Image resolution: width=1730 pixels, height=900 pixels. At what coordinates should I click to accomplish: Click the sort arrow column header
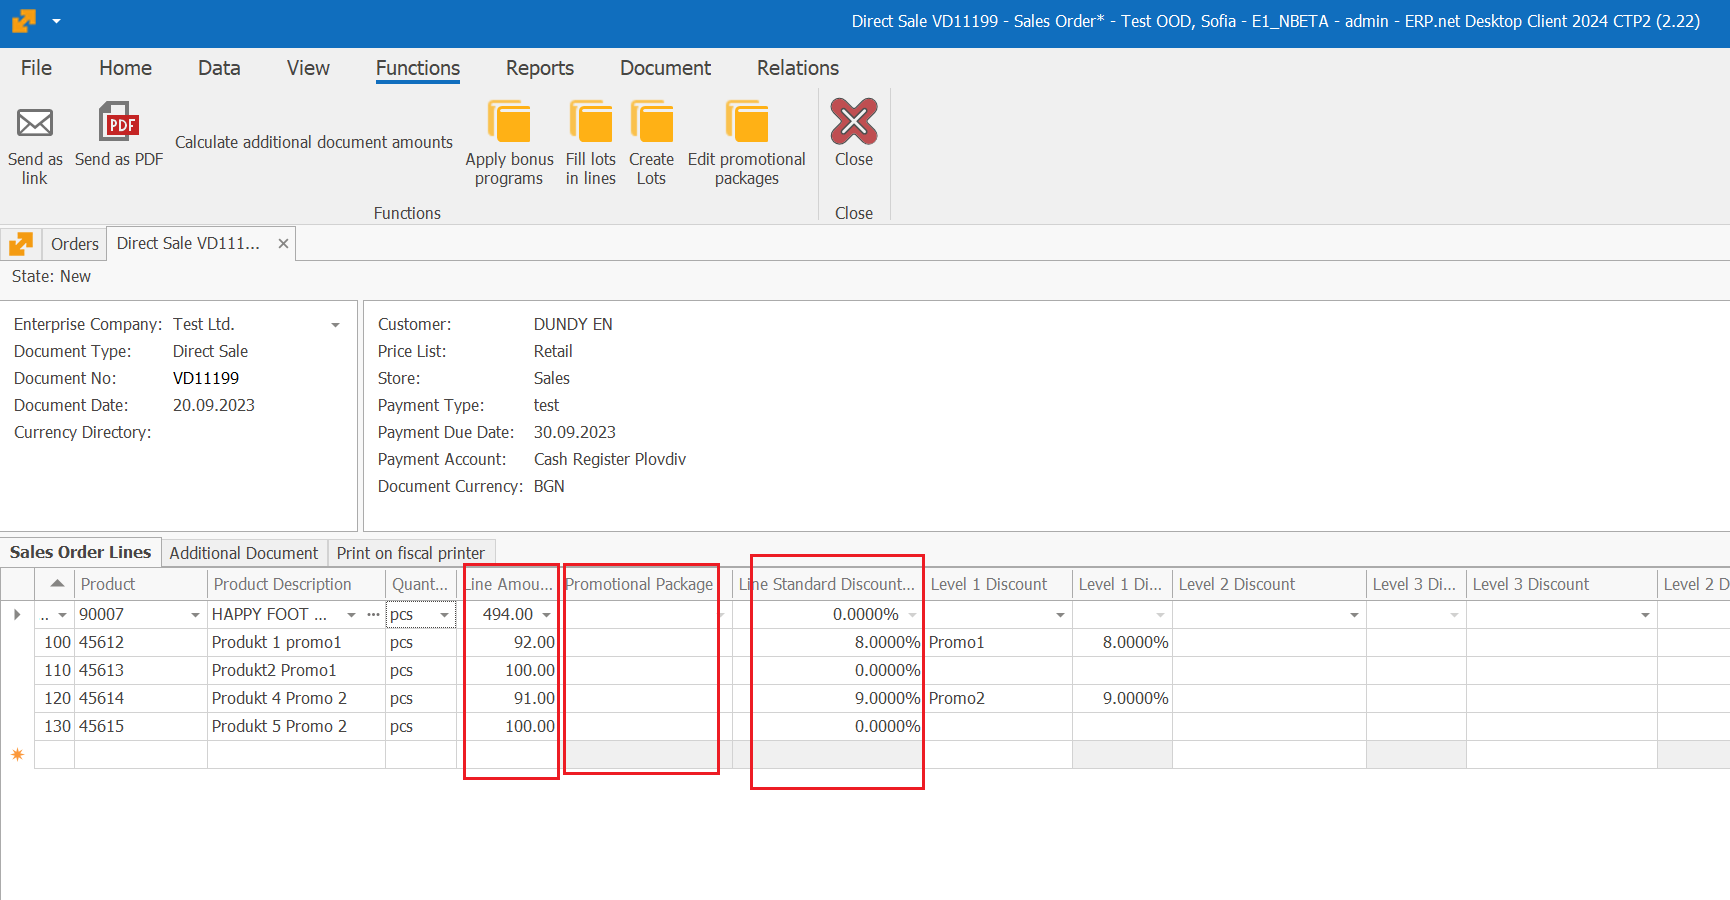click(57, 584)
